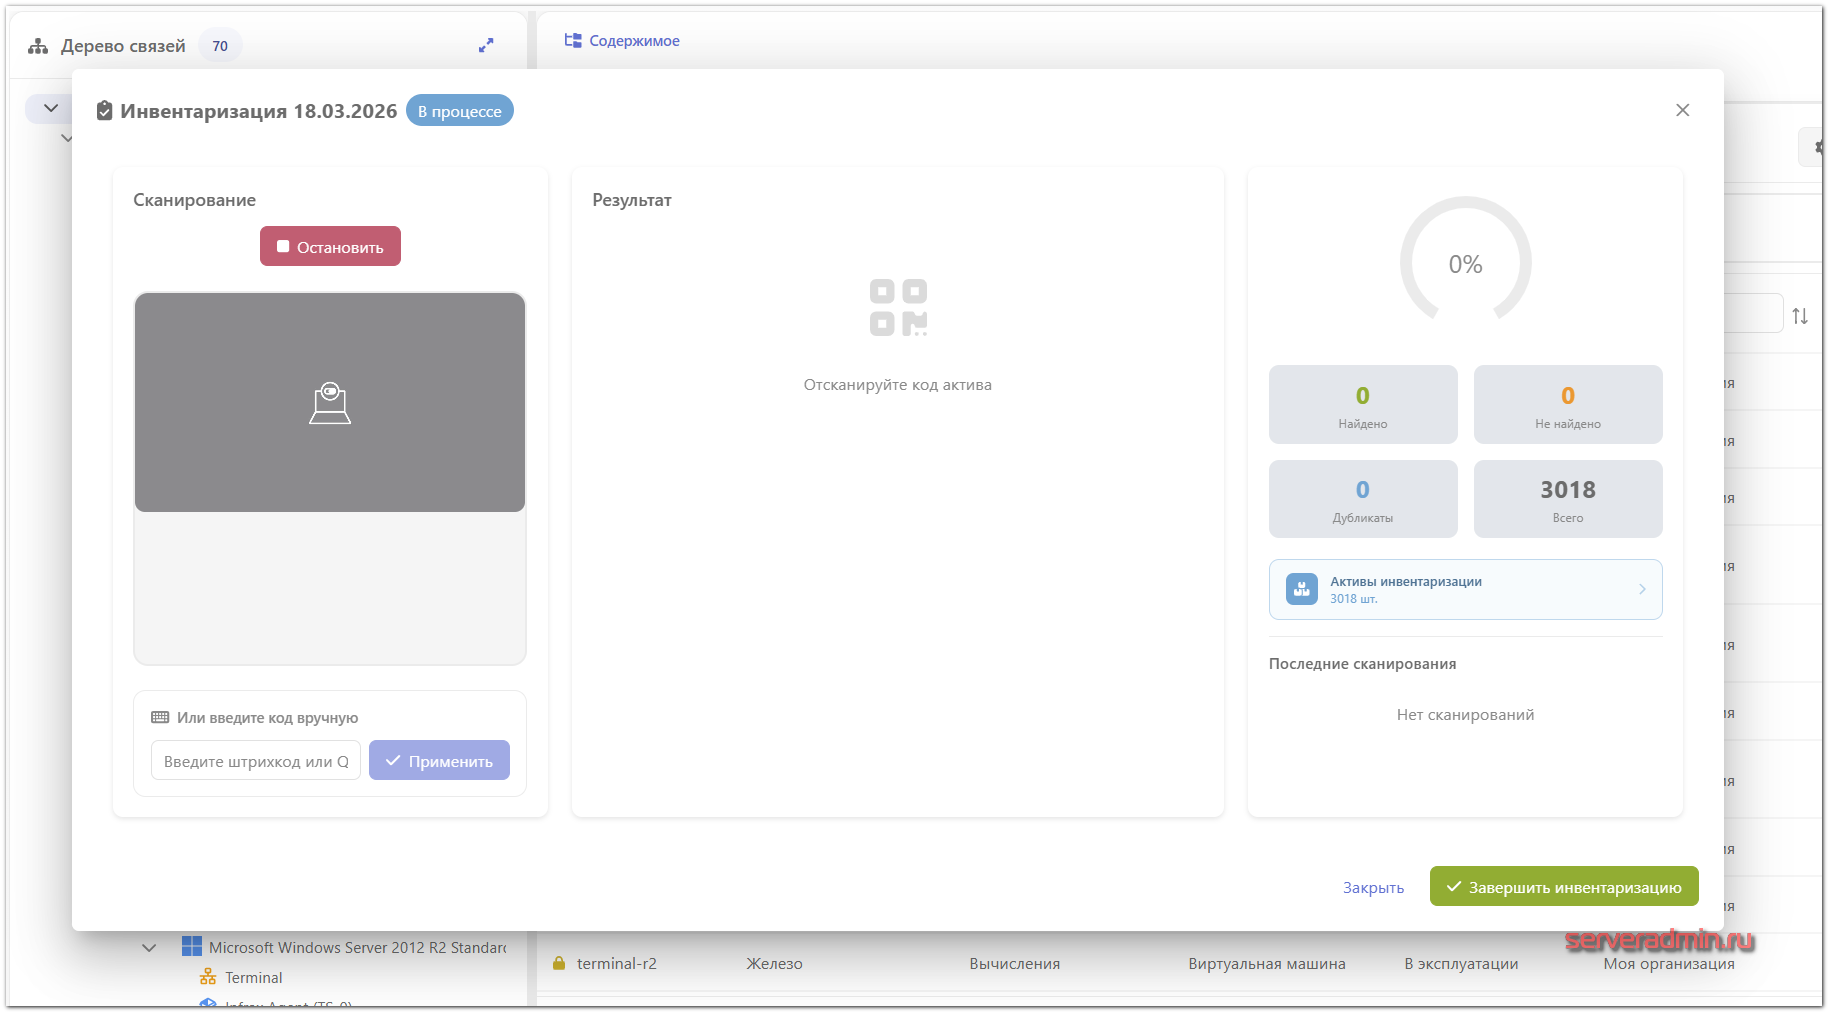Screen dimensions: 1828x1012
Task: Click the webcam icon in the scanner preview
Action: tap(330, 403)
